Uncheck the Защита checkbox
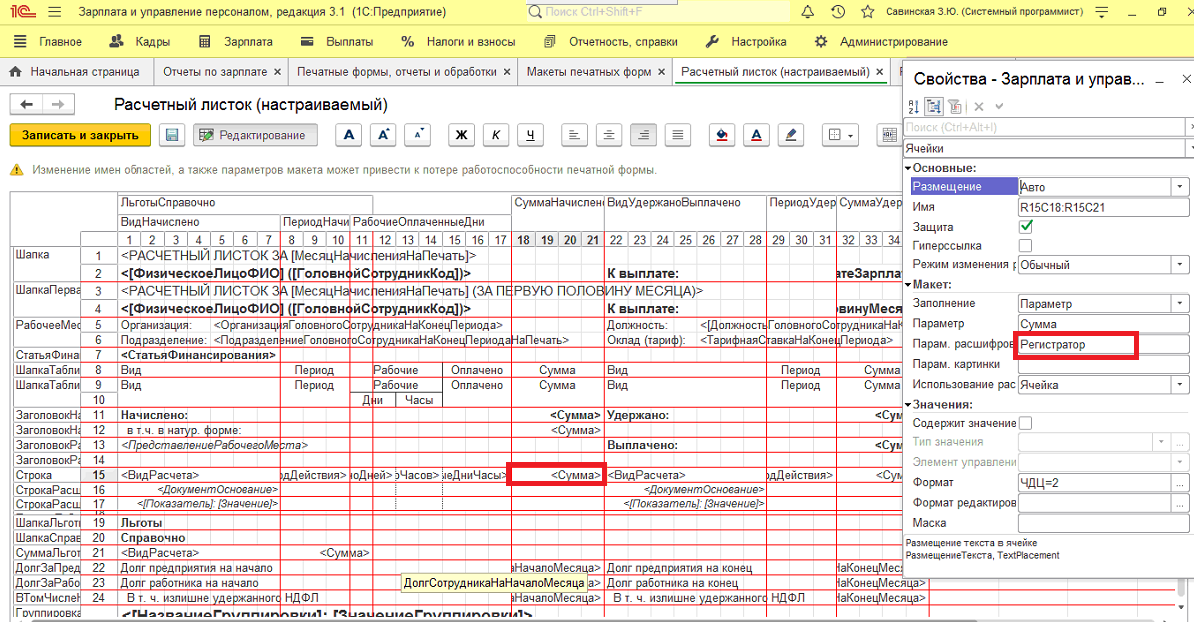The height and width of the screenshot is (622, 1194). (1026, 226)
